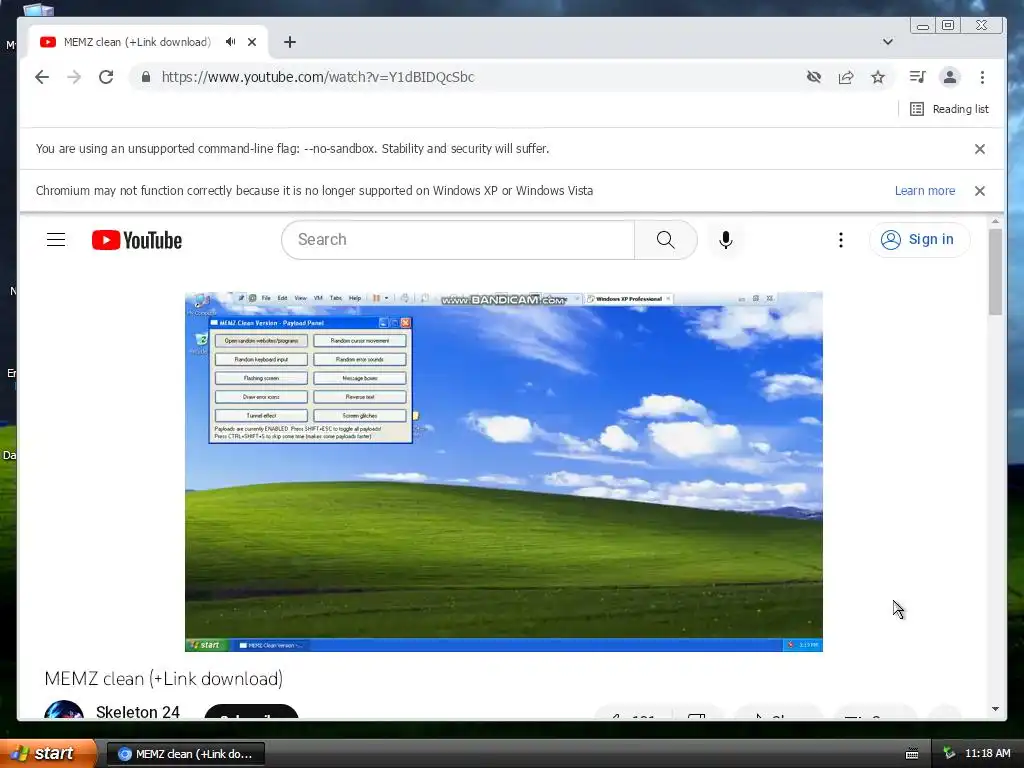The image size is (1024, 768).
Task: Click the keyboard icon in the taskbar
Action: point(912,754)
